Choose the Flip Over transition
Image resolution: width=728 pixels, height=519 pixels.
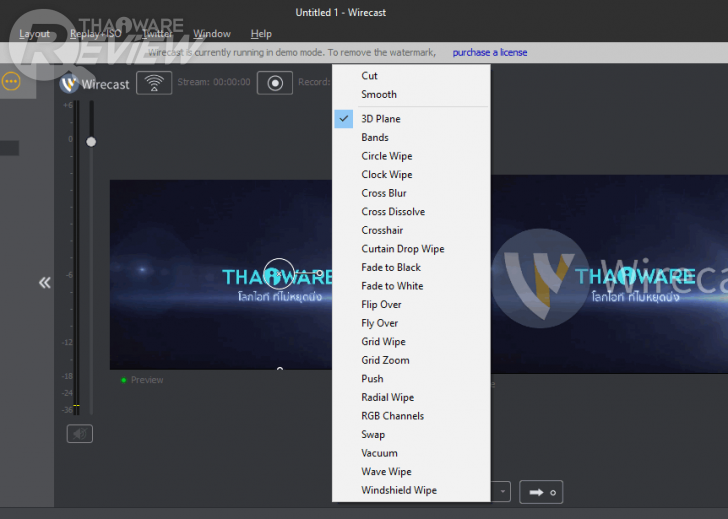pos(411,305)
